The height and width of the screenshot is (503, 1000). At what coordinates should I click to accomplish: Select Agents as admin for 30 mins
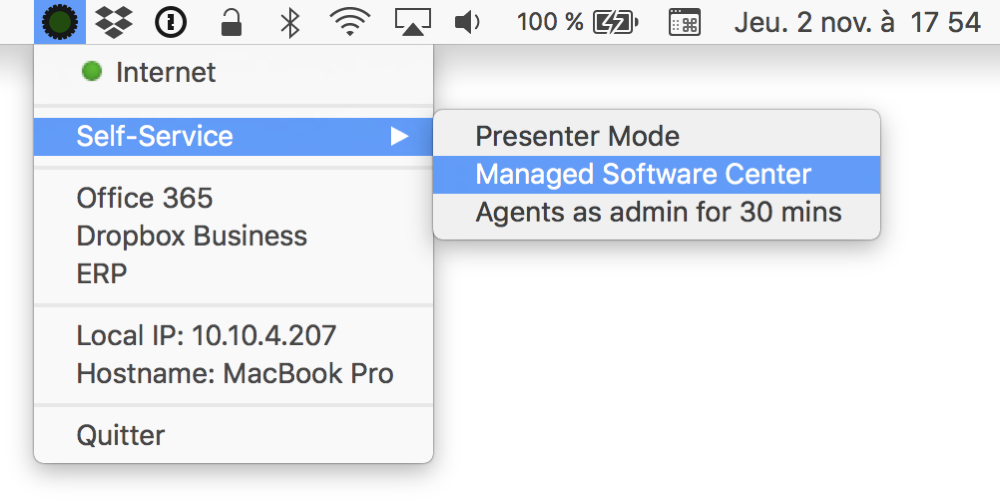(658, 212)
